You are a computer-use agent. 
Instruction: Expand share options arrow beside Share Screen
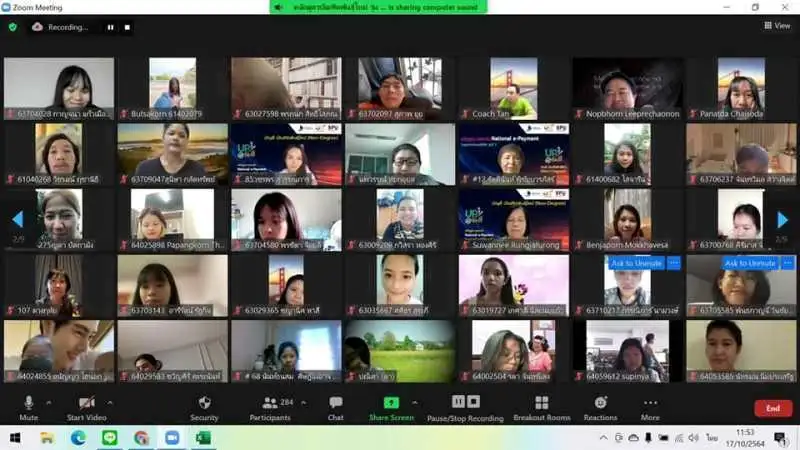[415, 402]
